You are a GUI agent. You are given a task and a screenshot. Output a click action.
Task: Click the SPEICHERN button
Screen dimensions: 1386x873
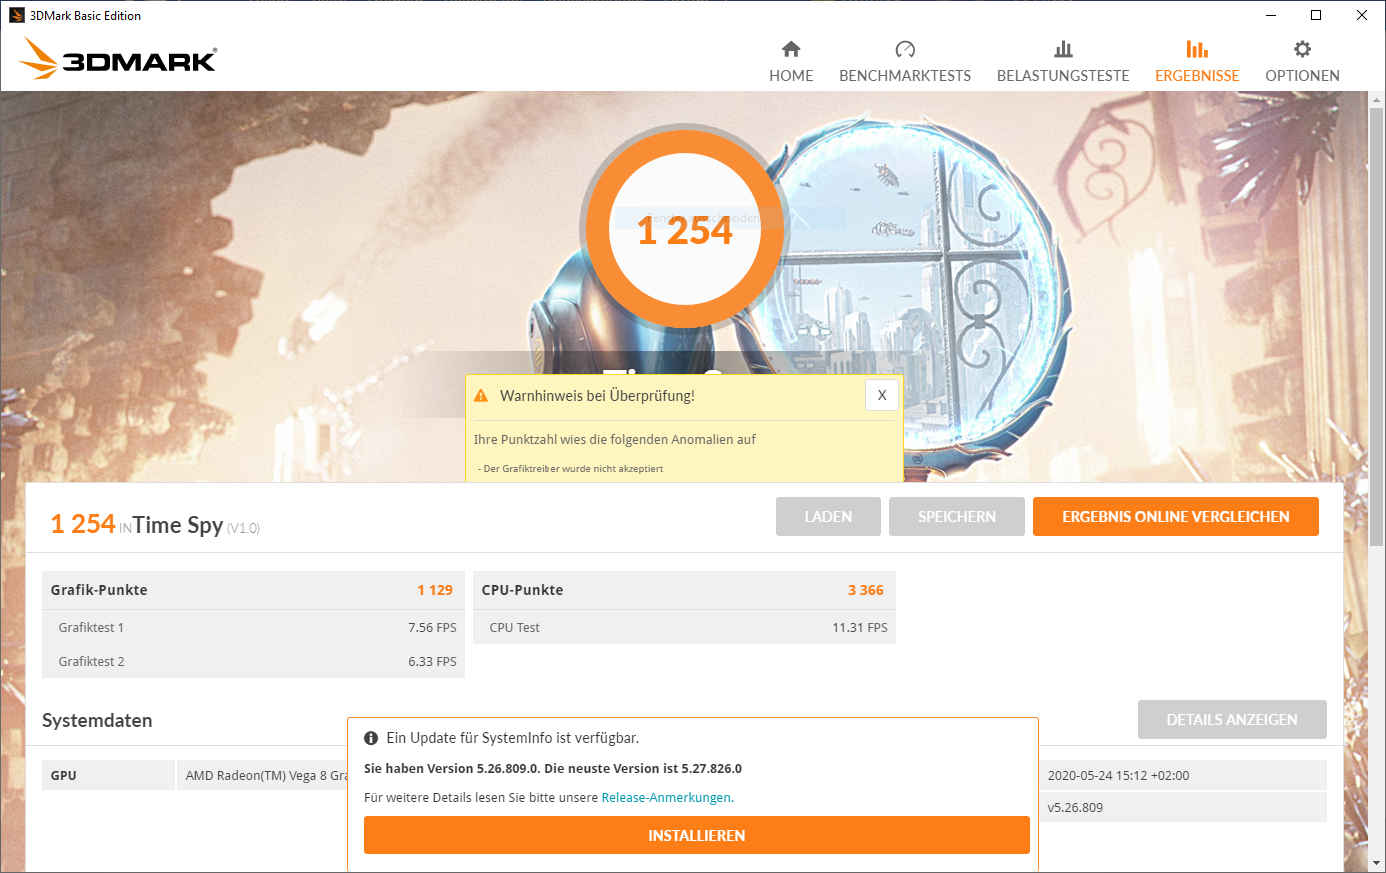pos(957,516)
